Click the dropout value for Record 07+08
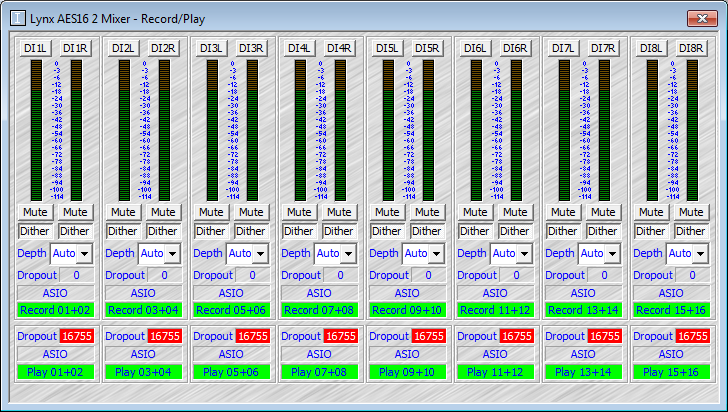 (340, 275)
